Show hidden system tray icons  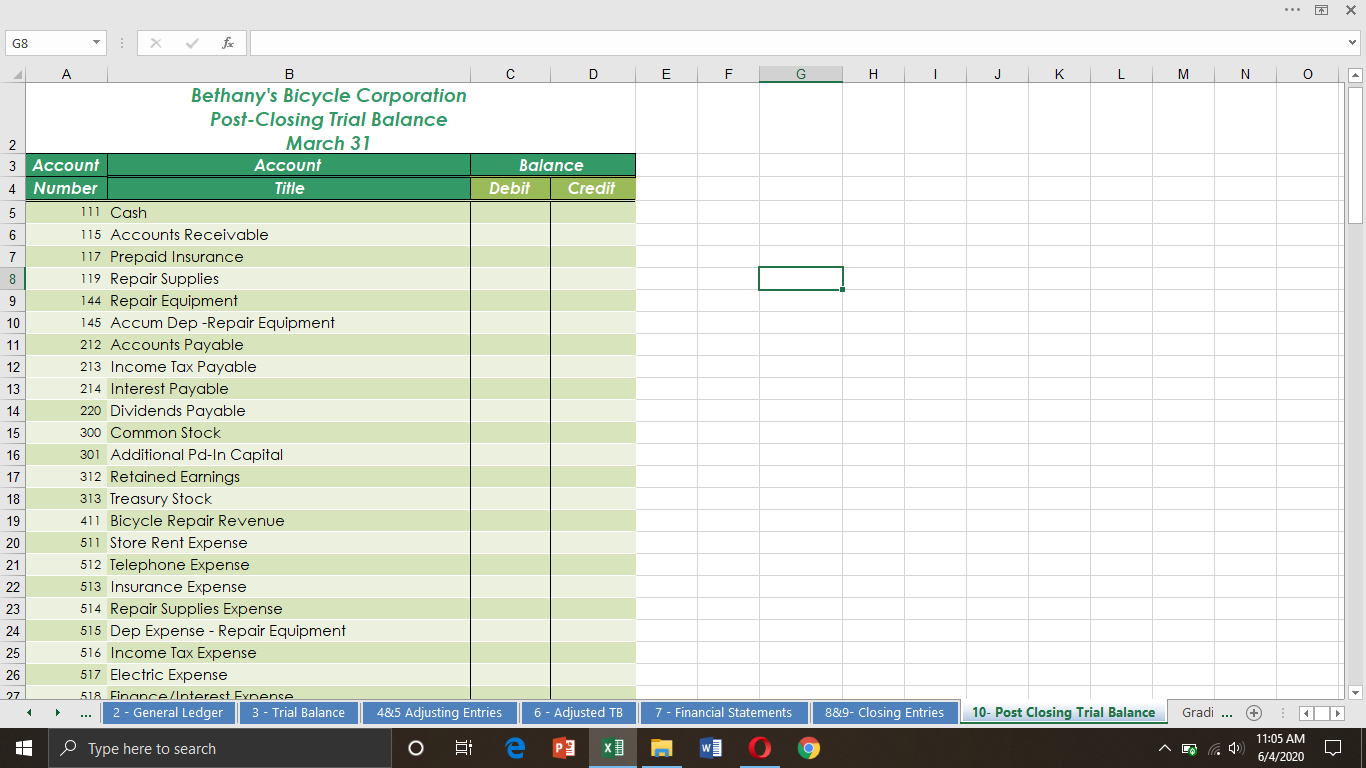1164,749
